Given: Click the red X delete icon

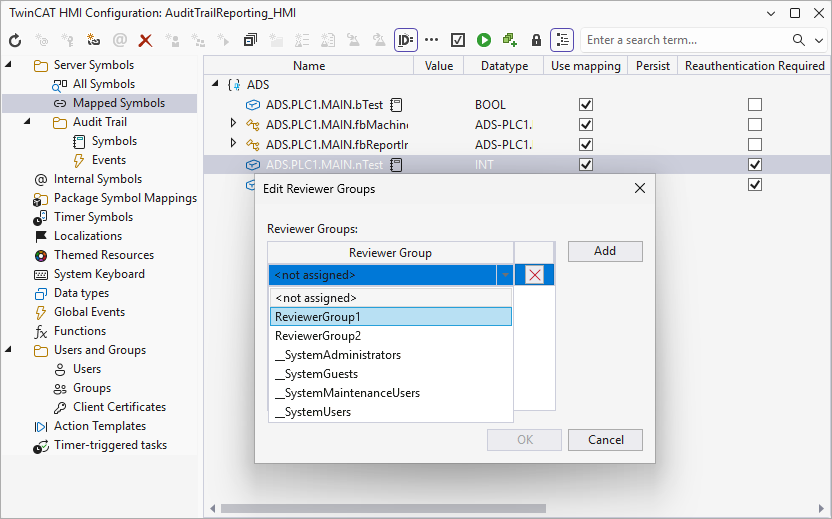Looking at the screenshot, I should (x=145, y=40).
